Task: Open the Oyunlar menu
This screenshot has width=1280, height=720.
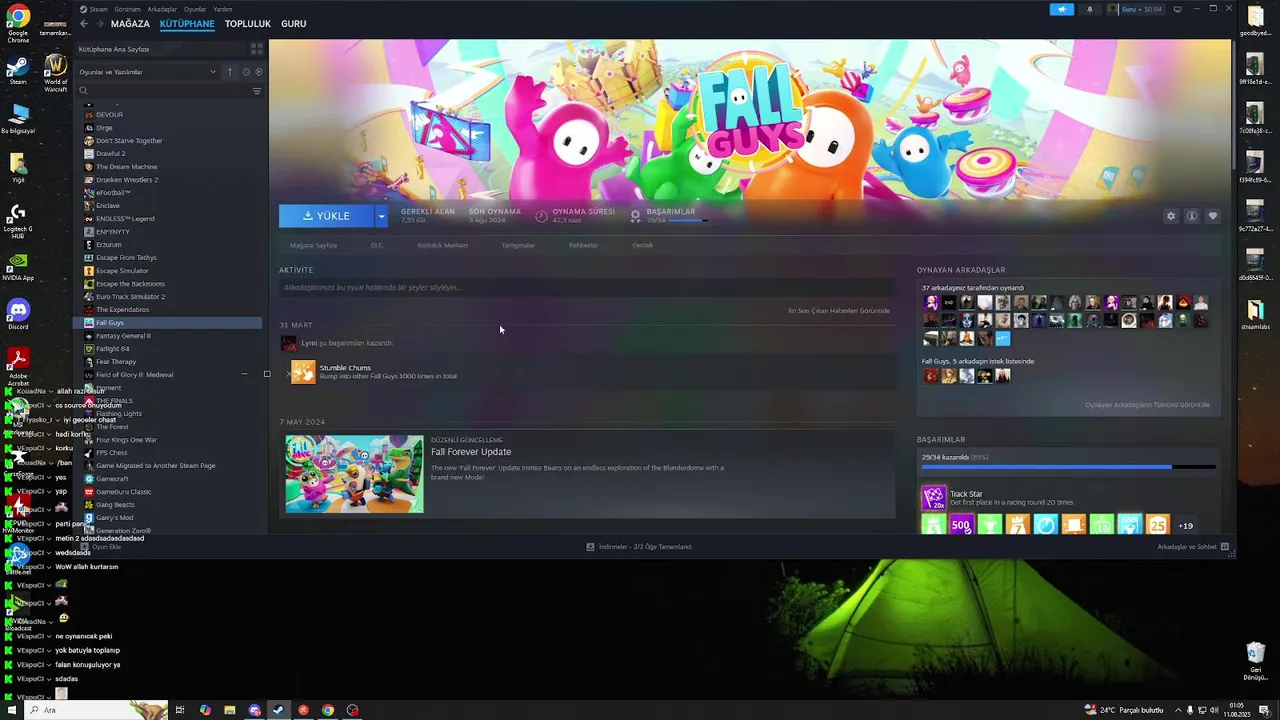Action: pos(195,9)
